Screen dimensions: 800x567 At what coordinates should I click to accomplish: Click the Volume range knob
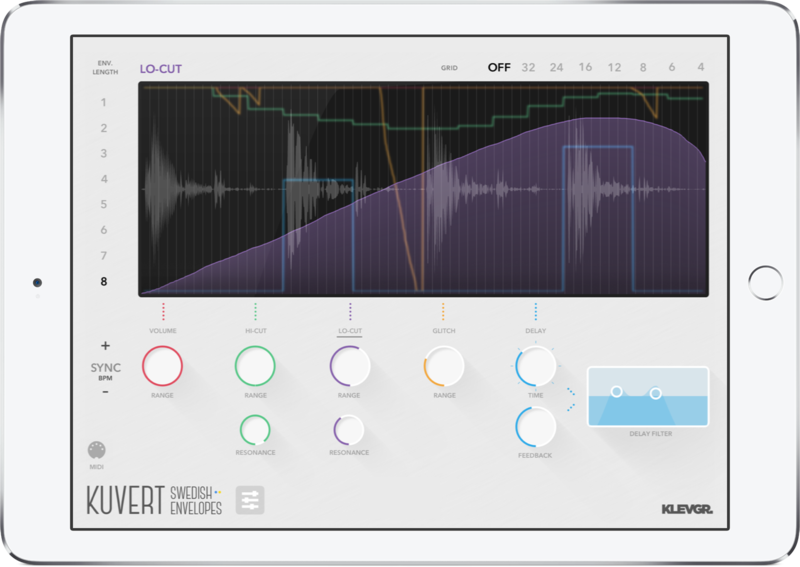[x=162, y=366]
